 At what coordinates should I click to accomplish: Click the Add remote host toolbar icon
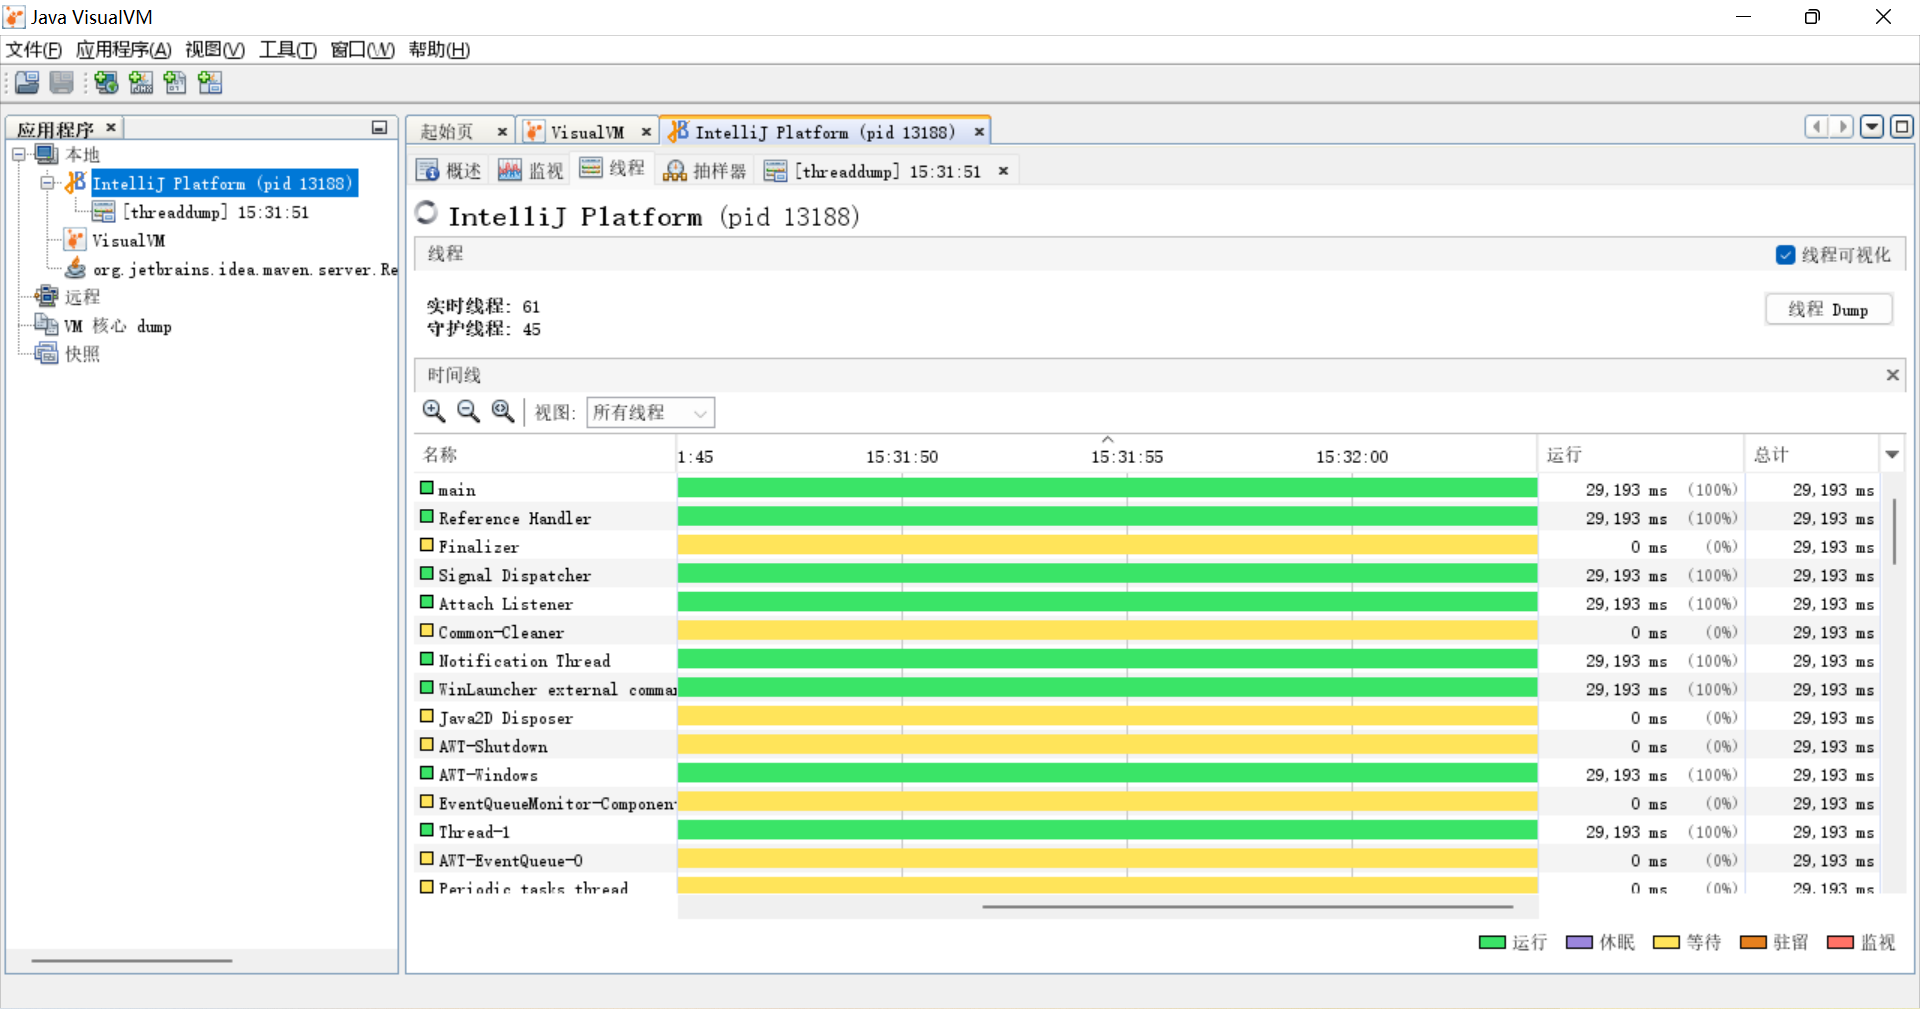[x=106, y=83]
